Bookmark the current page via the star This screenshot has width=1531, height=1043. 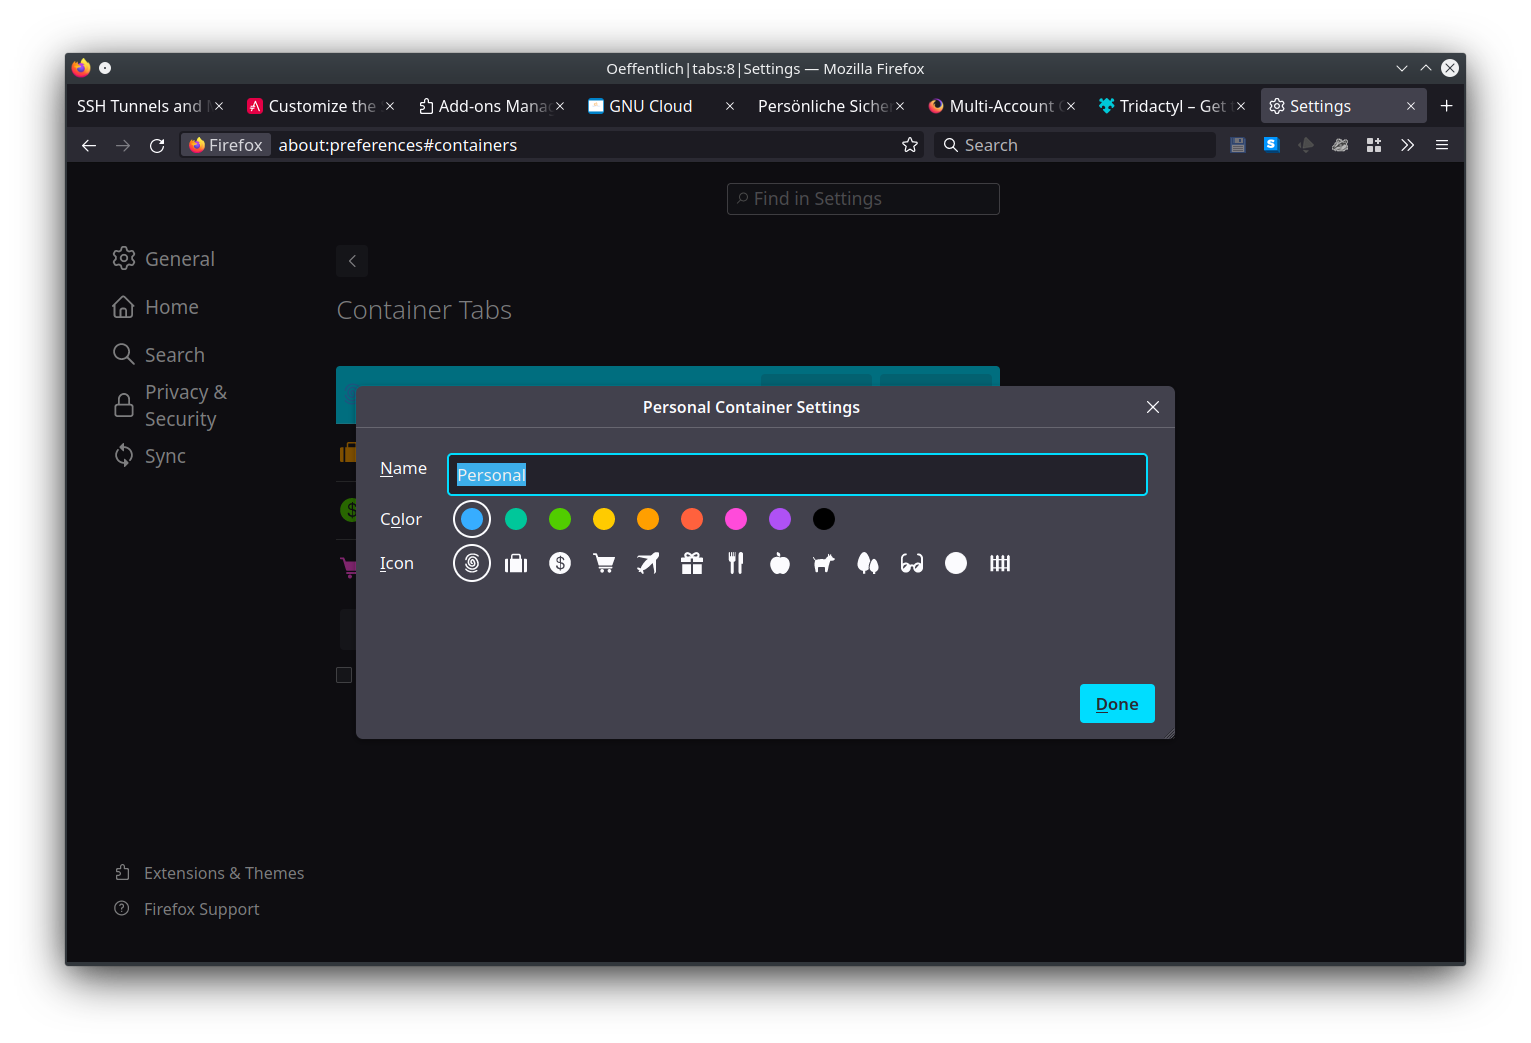pyautogui.click(x=909, y=144)
